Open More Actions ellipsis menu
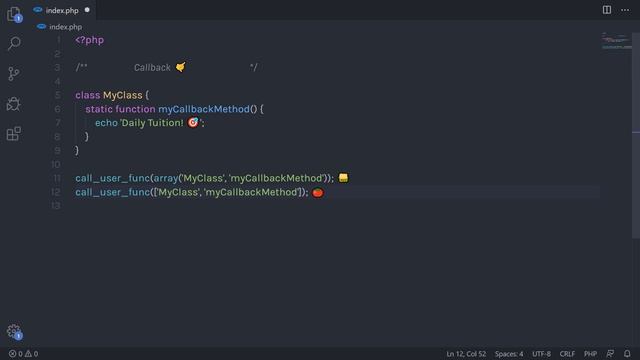Viewport: 640px width, 360px height. tap(625, 10)
